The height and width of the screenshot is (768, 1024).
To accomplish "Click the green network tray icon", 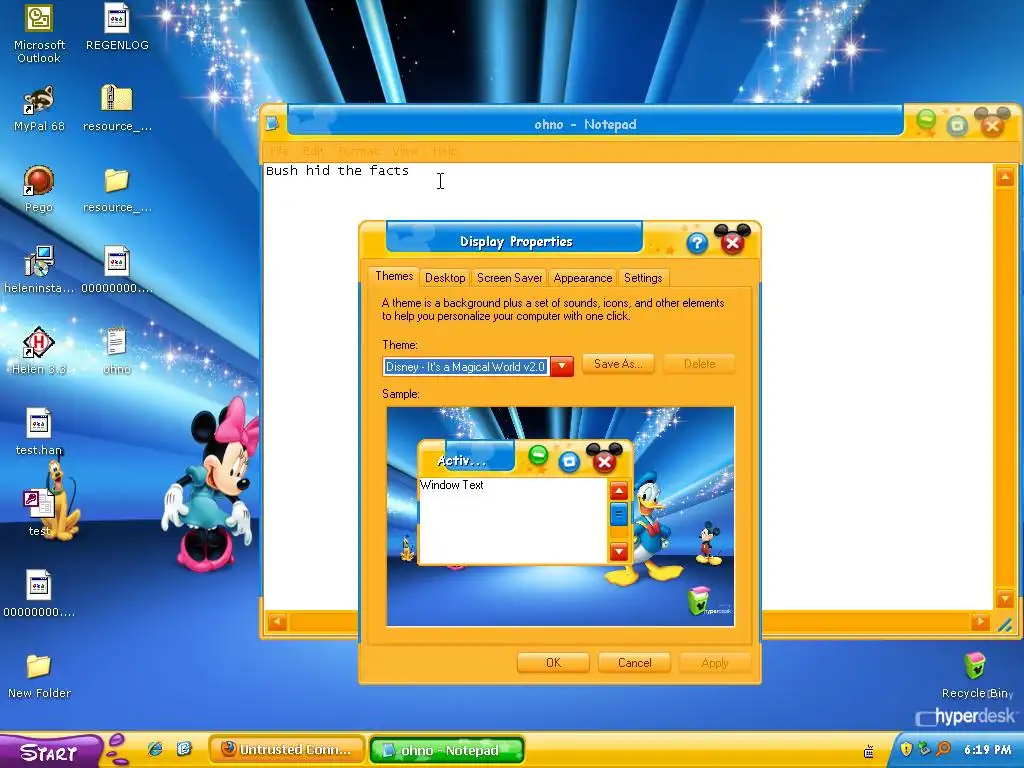I will click(924, 749).
